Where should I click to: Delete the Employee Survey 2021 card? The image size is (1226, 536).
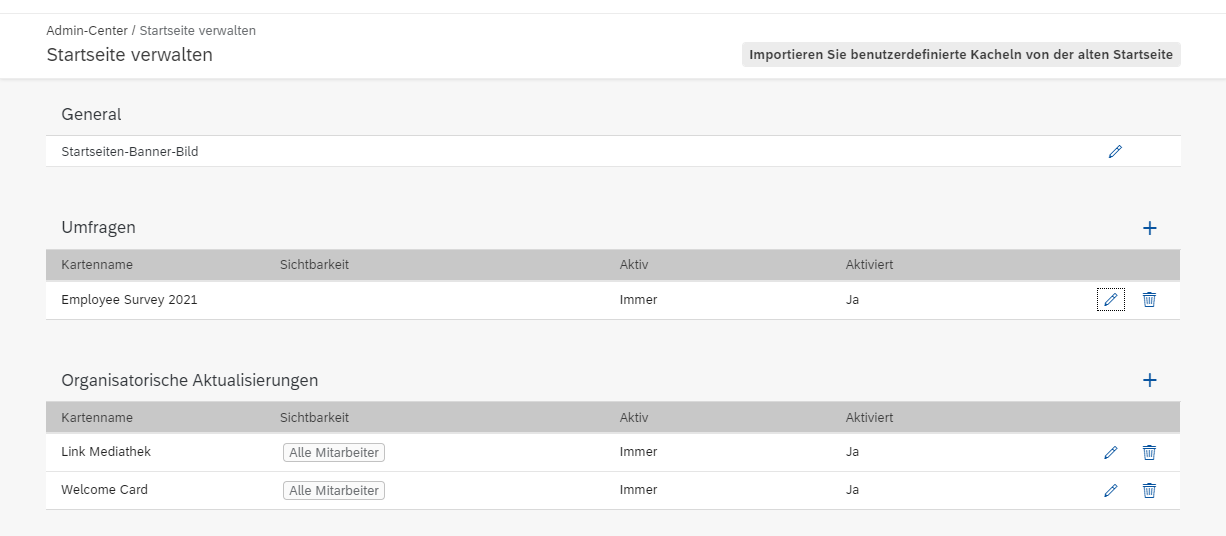pos(1149,299)
